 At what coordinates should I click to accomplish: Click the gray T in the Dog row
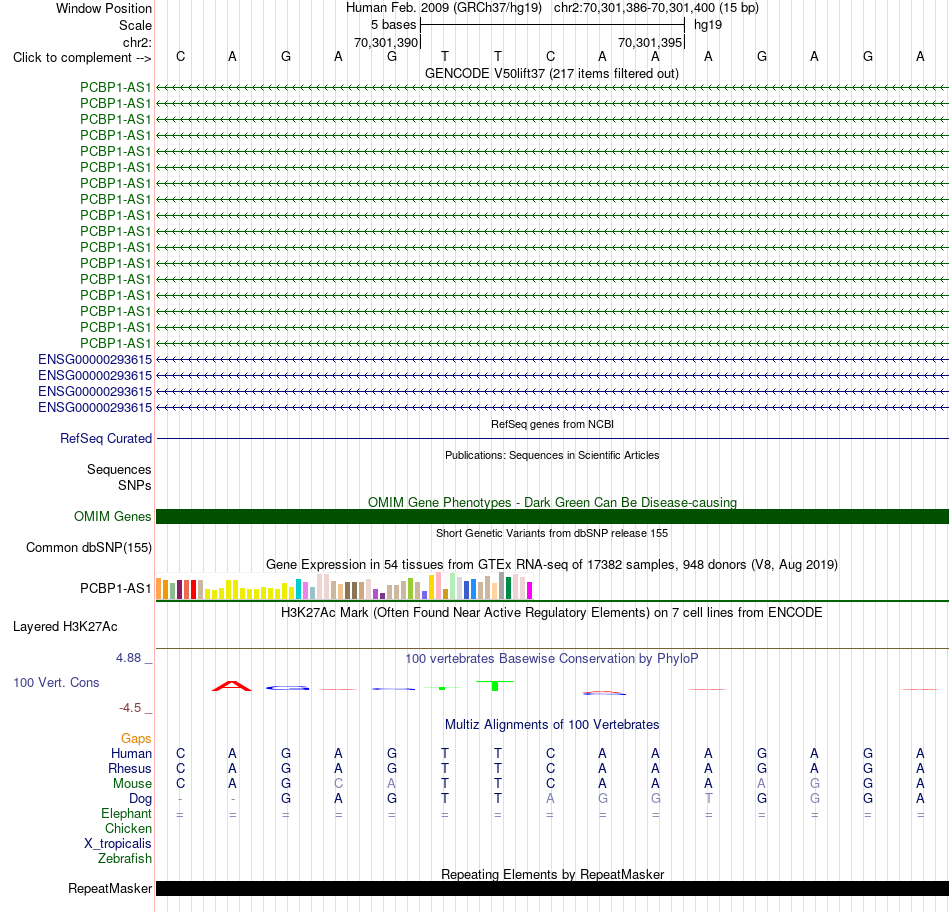tap(708, 799)
